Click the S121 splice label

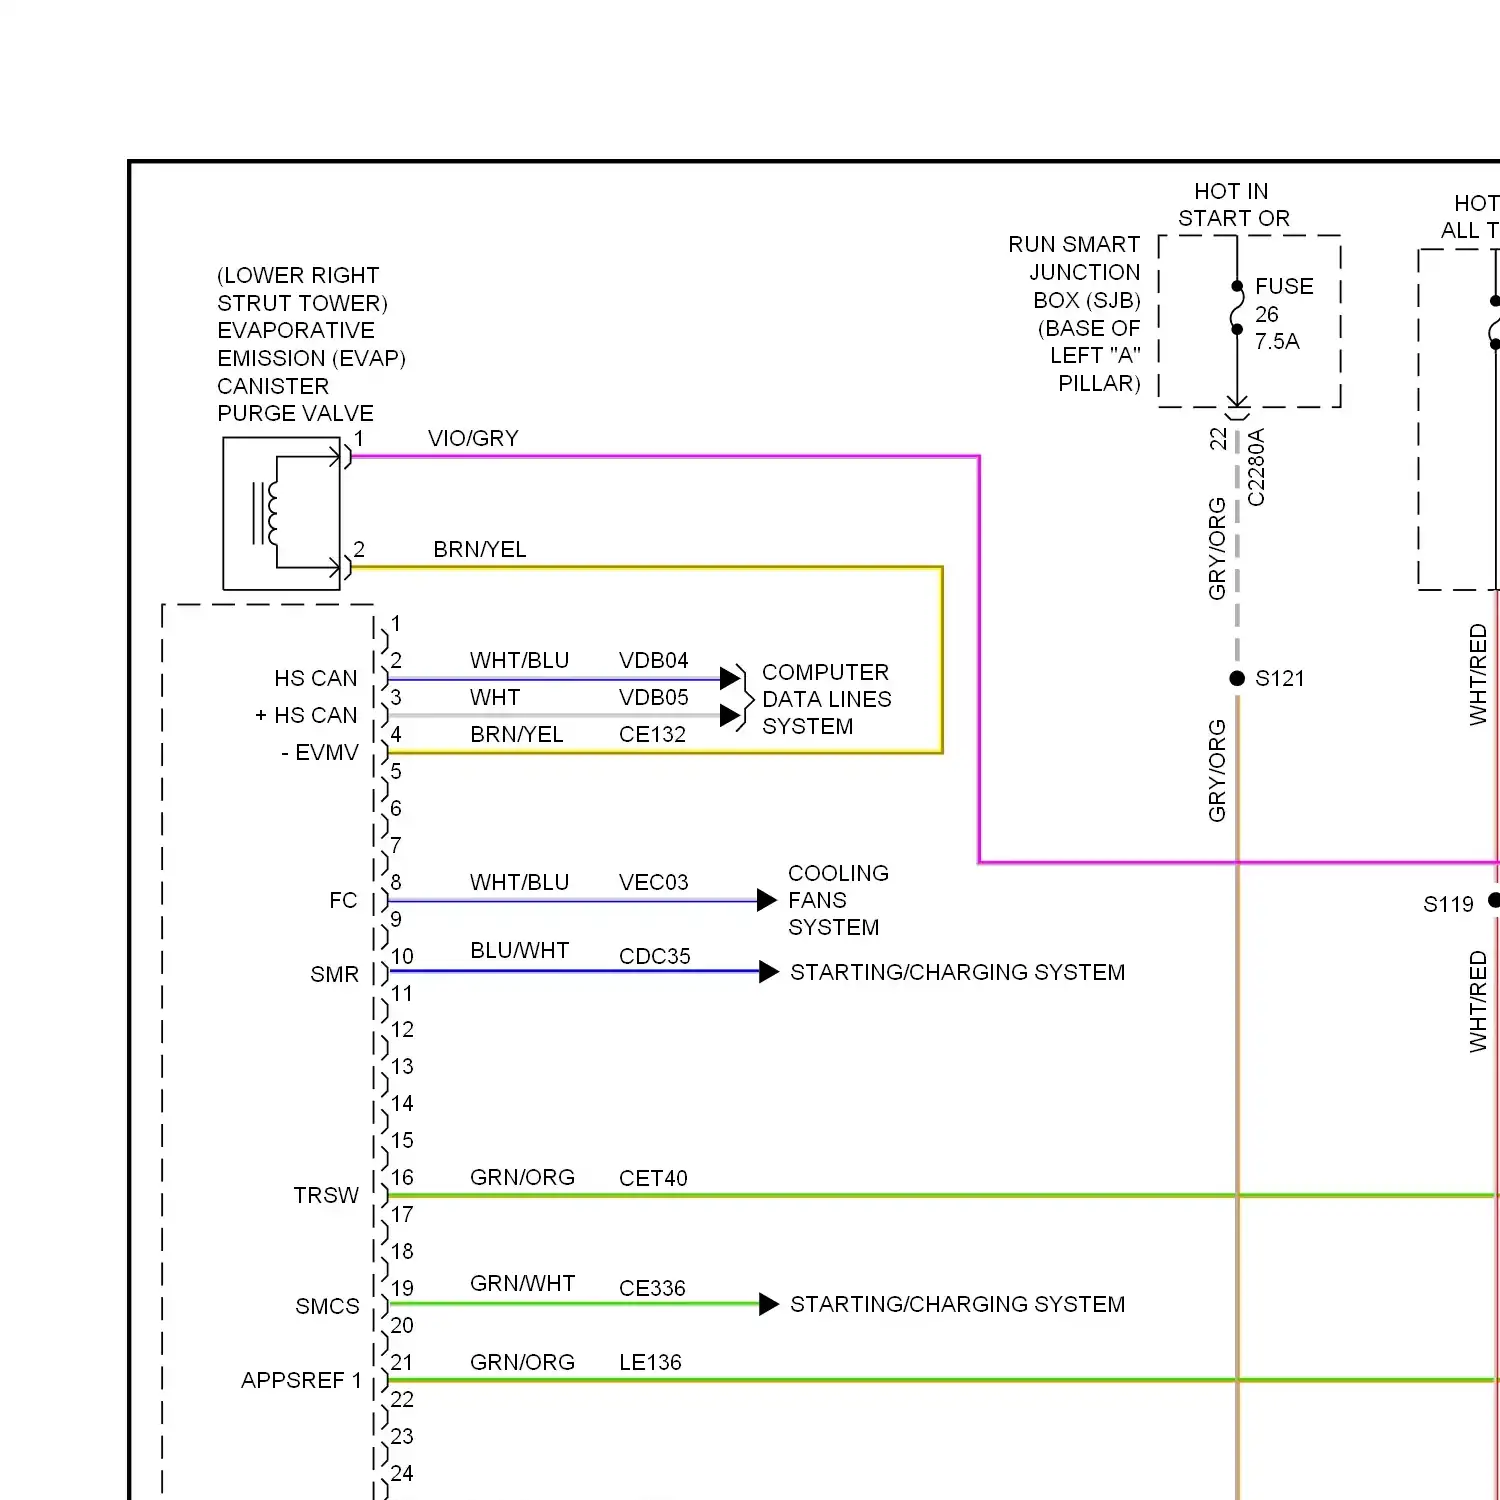(x=1280, y=678)
